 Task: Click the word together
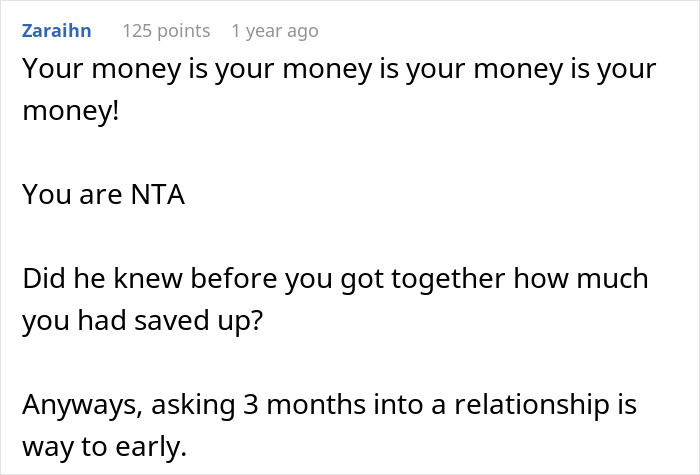(x=448, y=279)
